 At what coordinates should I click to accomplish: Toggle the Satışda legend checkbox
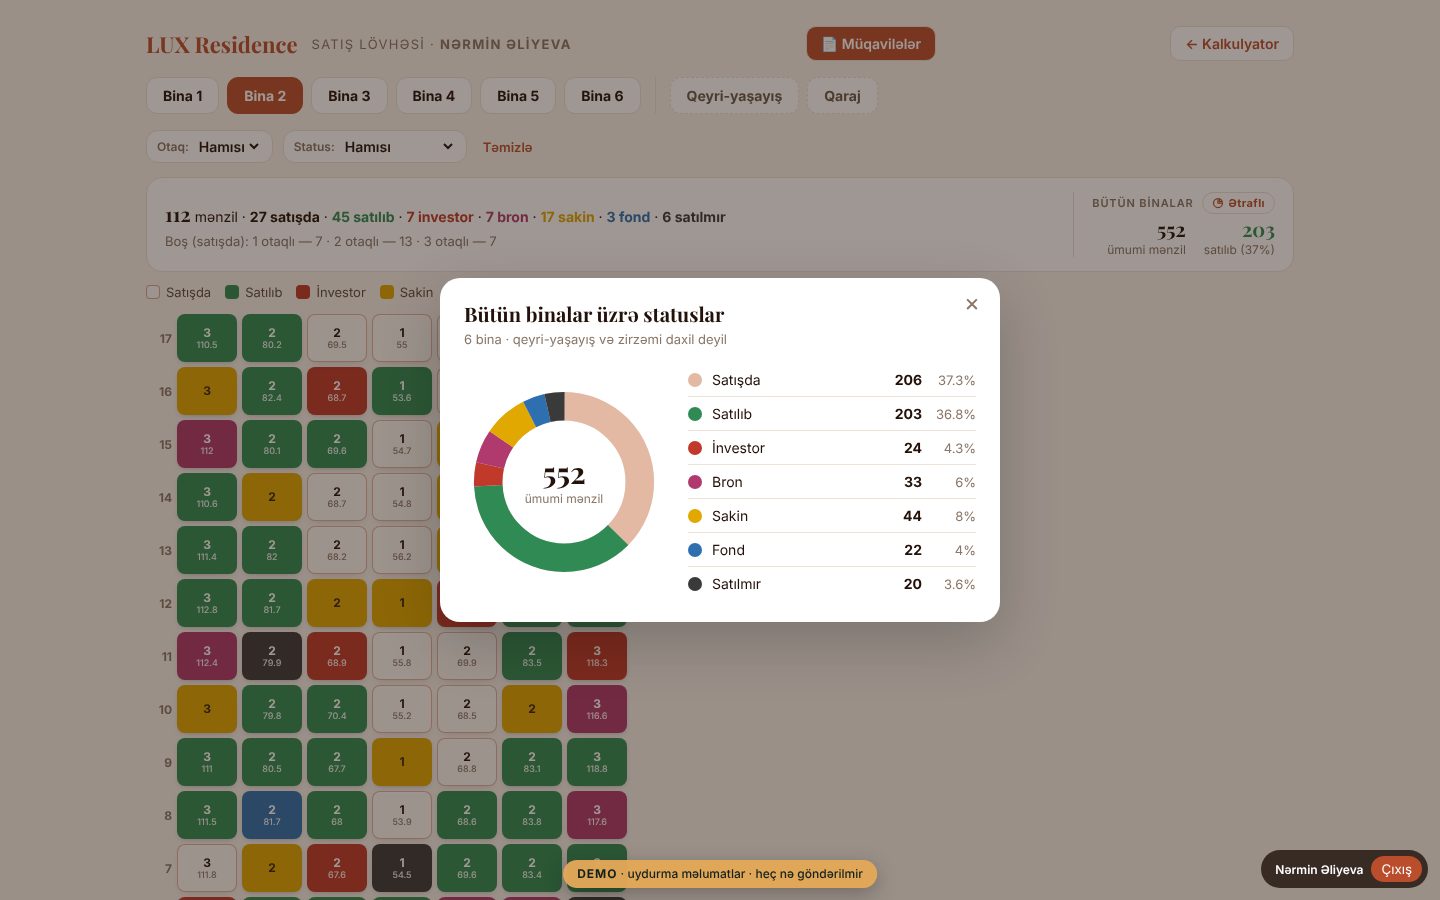click(153, 292)
